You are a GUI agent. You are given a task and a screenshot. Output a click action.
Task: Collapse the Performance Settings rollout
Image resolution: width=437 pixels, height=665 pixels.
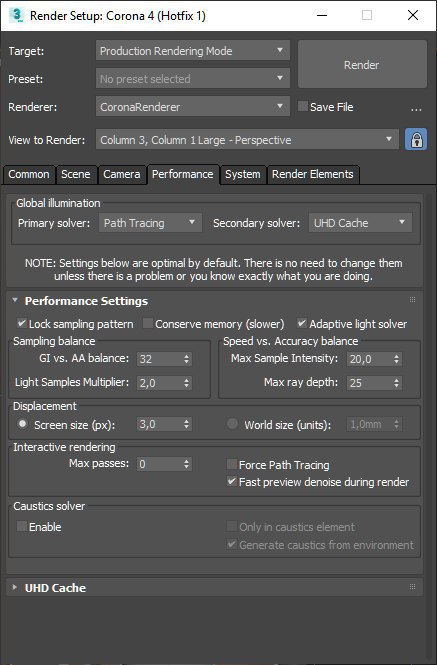[15, 300]
